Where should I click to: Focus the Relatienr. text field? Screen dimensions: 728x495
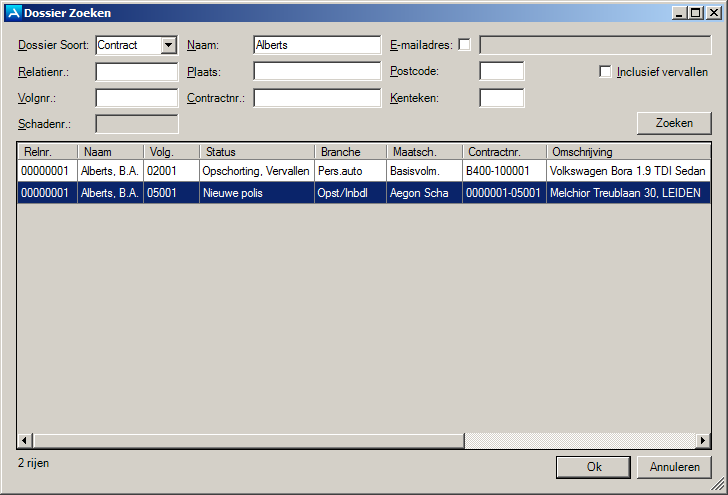coord(136,72)
